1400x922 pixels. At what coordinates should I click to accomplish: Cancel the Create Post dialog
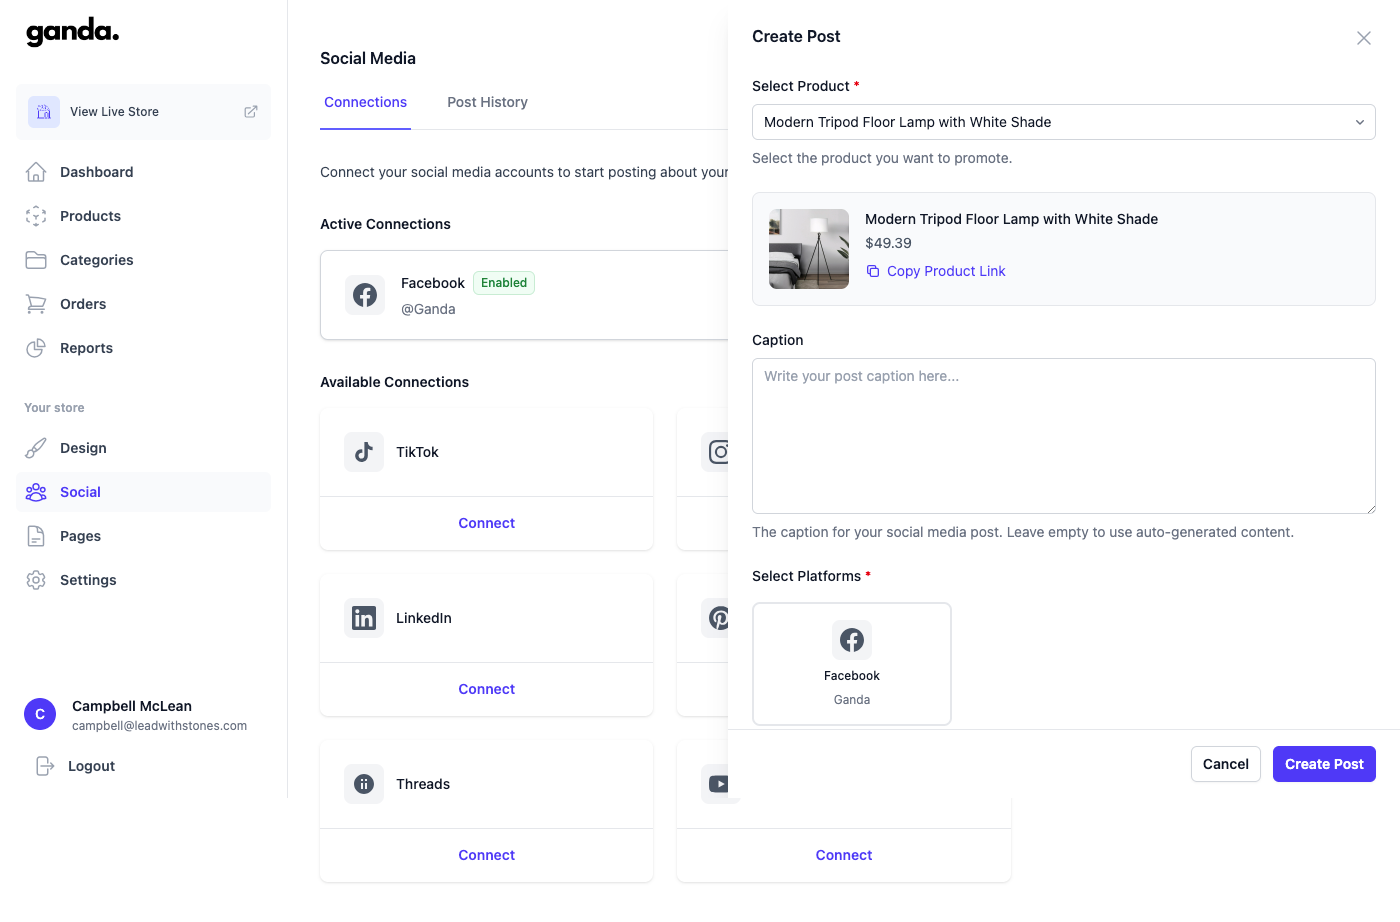pos(1225,763)
